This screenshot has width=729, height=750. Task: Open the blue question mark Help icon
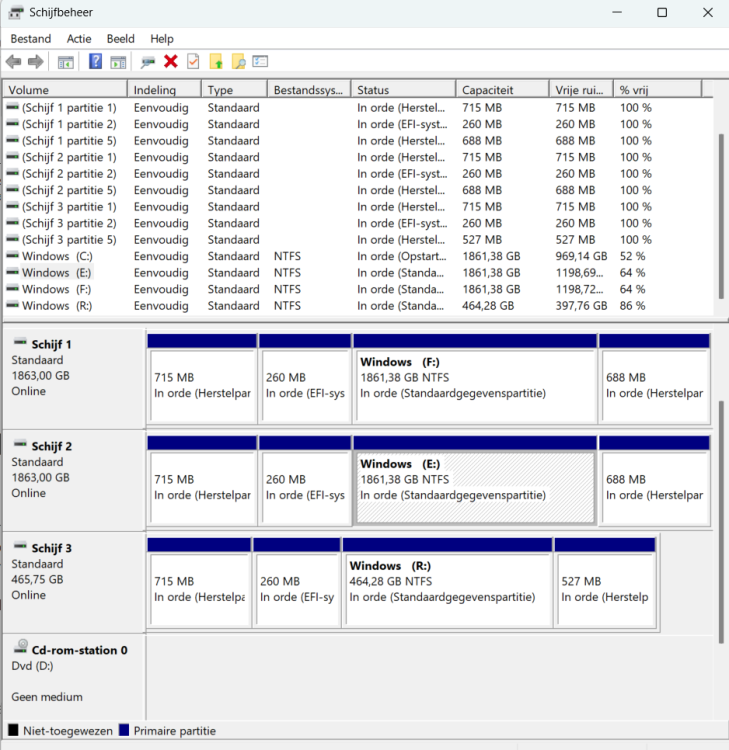95,62
